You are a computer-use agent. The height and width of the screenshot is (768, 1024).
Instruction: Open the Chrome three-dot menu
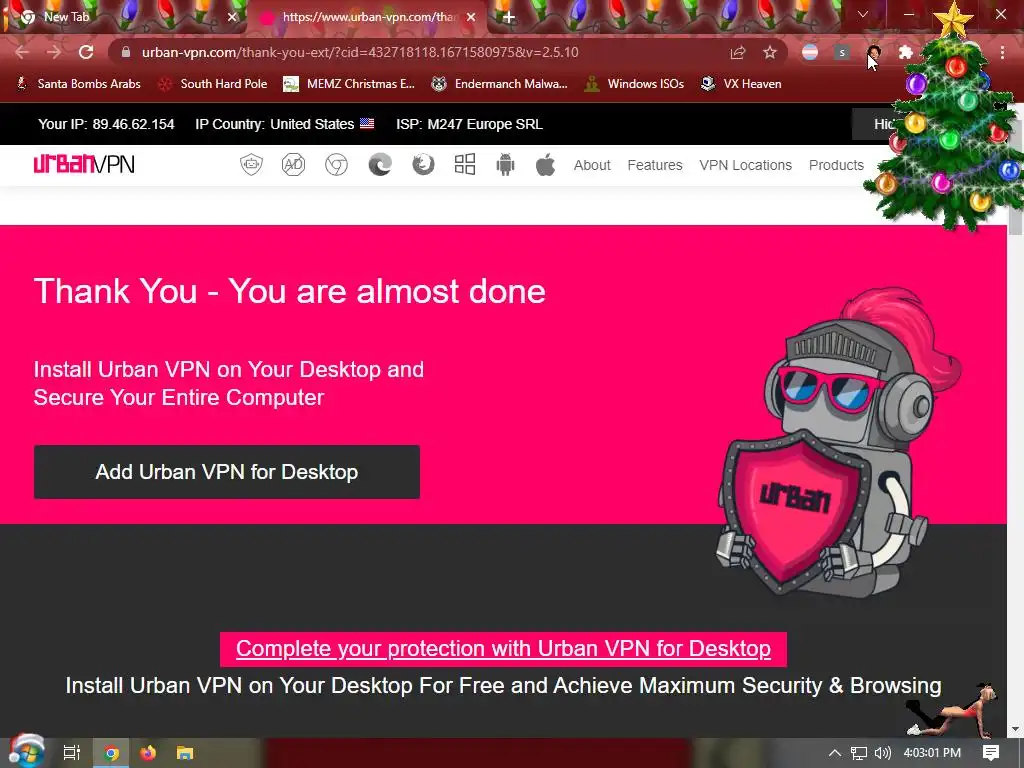[1002, 52]
